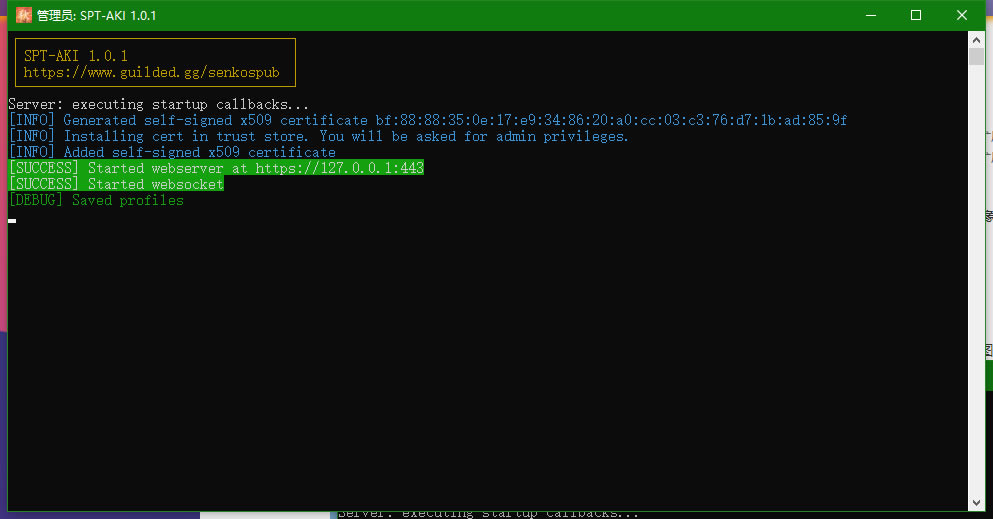The width and height of the screenshot is (993, 519).
Task: Maximize the SPT-AKI console window
Action: coord(915,16)
